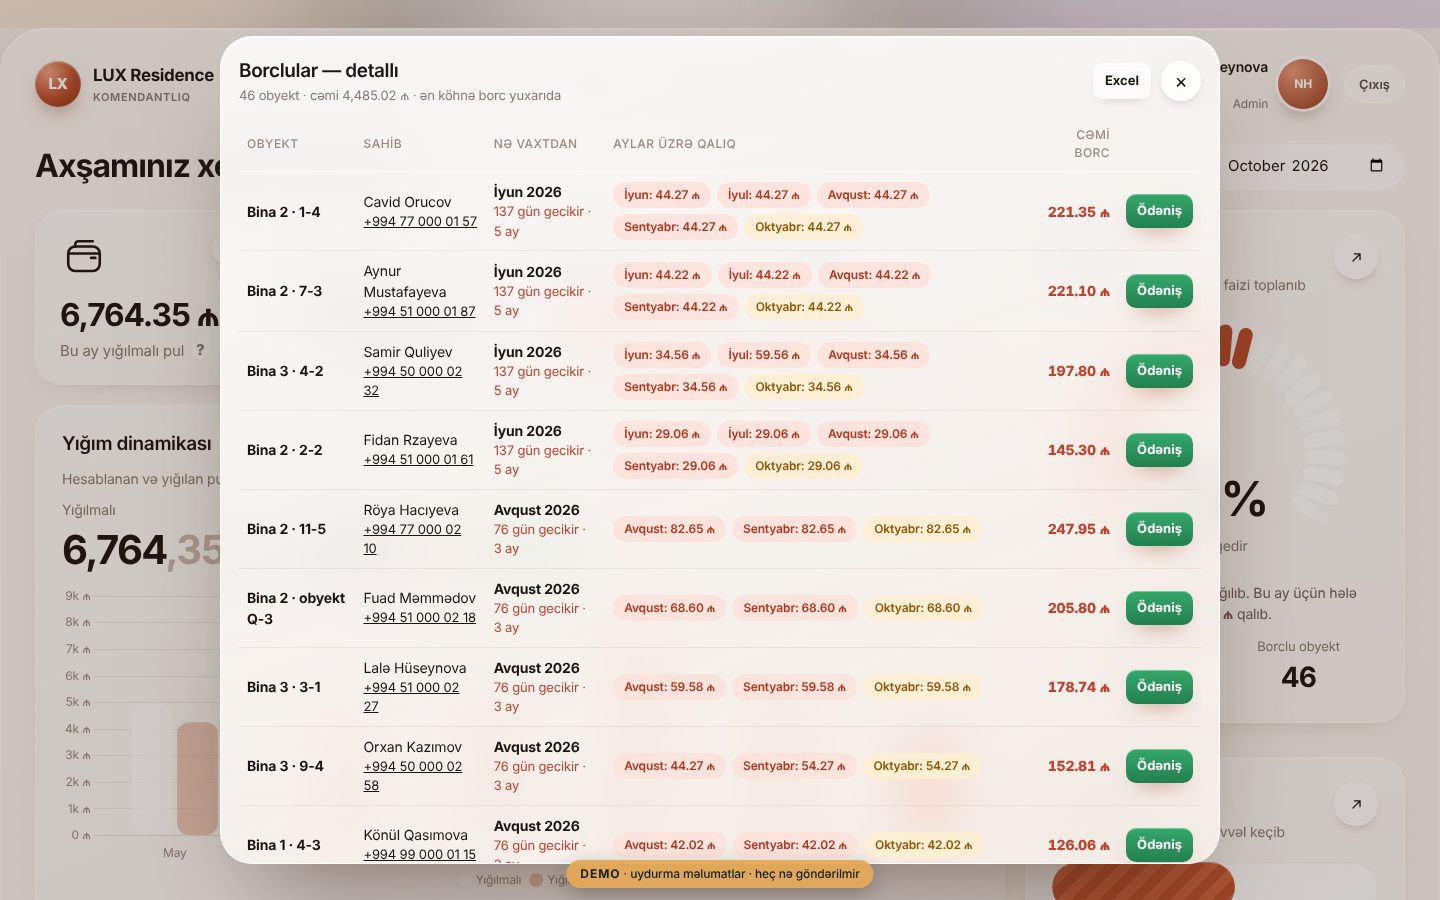Click the İyul: 59.56 chip for Bina 3 · 4-2
The height and width of the screenshot is (900, 1440).
coord(764,355)
